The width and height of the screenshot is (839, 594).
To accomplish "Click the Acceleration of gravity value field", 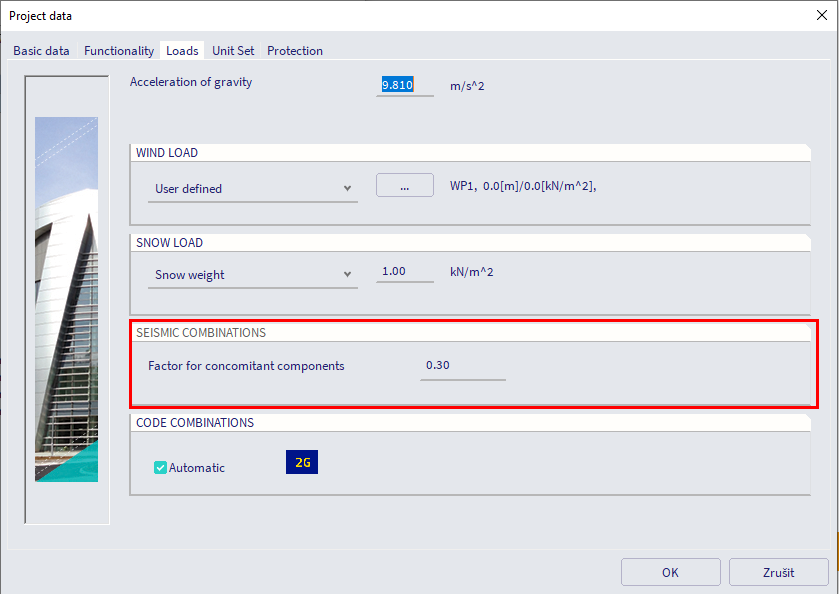I will click(x=404, y=86).
